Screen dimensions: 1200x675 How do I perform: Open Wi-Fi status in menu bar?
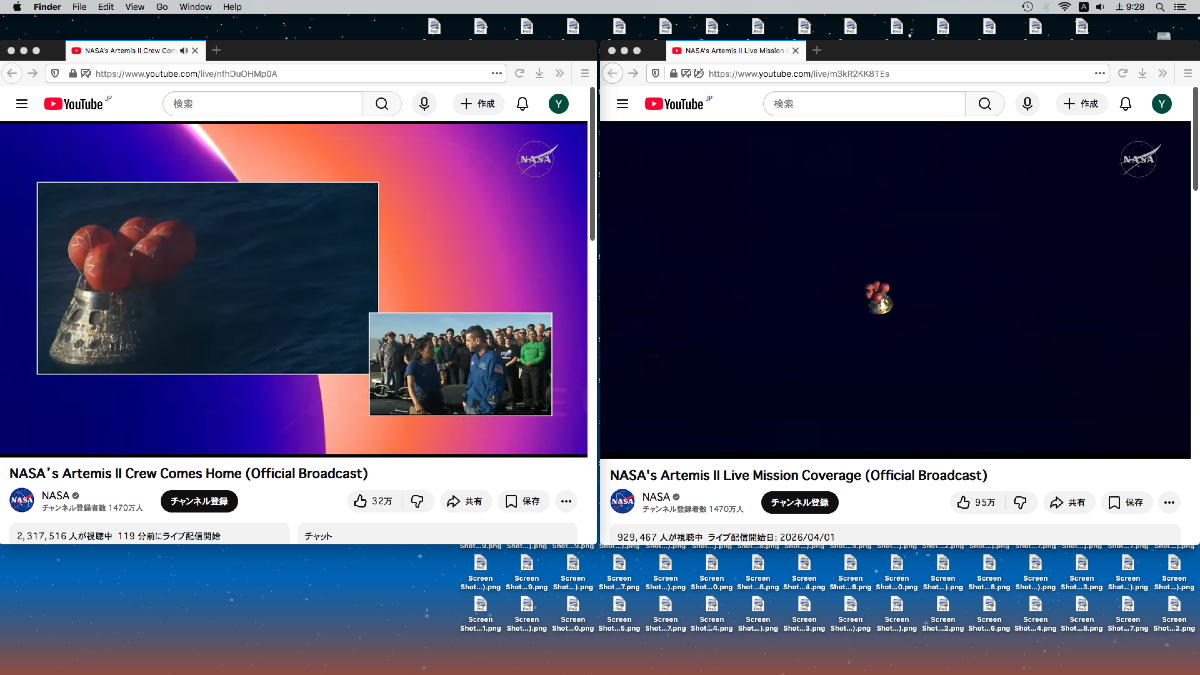(1064, 7)
